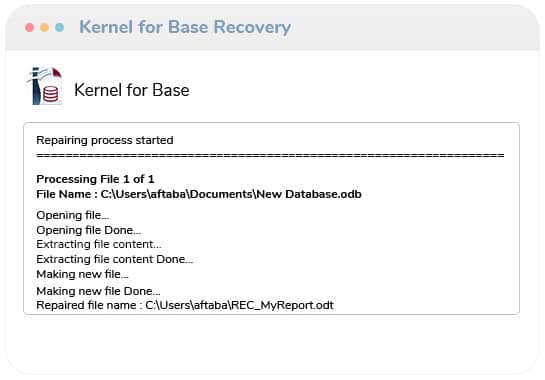Click the REC_MyReport.odt repaired file path
Screen dimensions: 545x380
tap(239, 305)
